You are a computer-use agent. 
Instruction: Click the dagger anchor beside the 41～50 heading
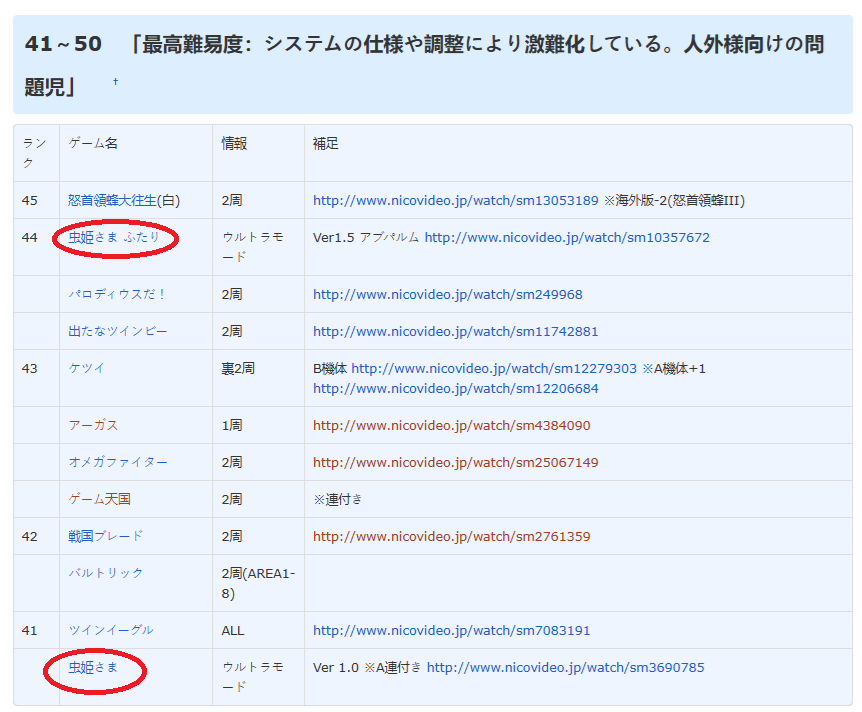(x=115, y=81)
